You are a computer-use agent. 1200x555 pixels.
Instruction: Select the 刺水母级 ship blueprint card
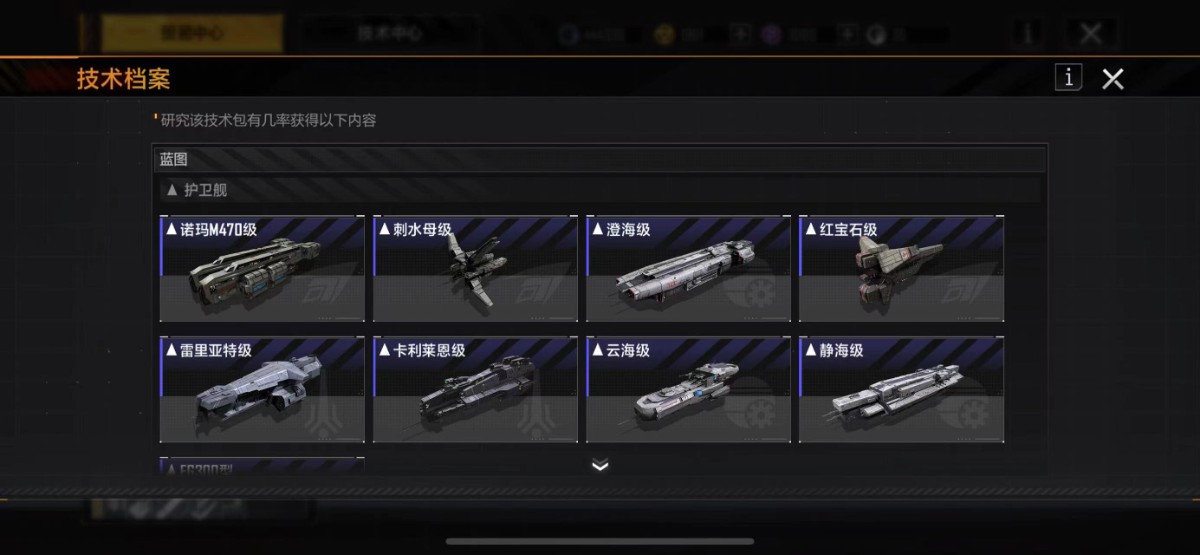click(x=475, y=268)
